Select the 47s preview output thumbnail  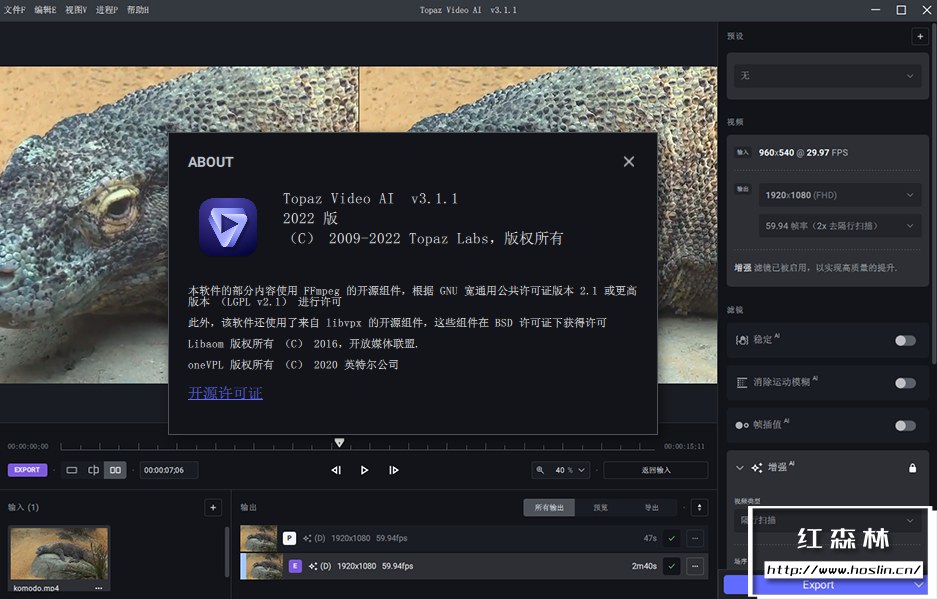[259, 538]
